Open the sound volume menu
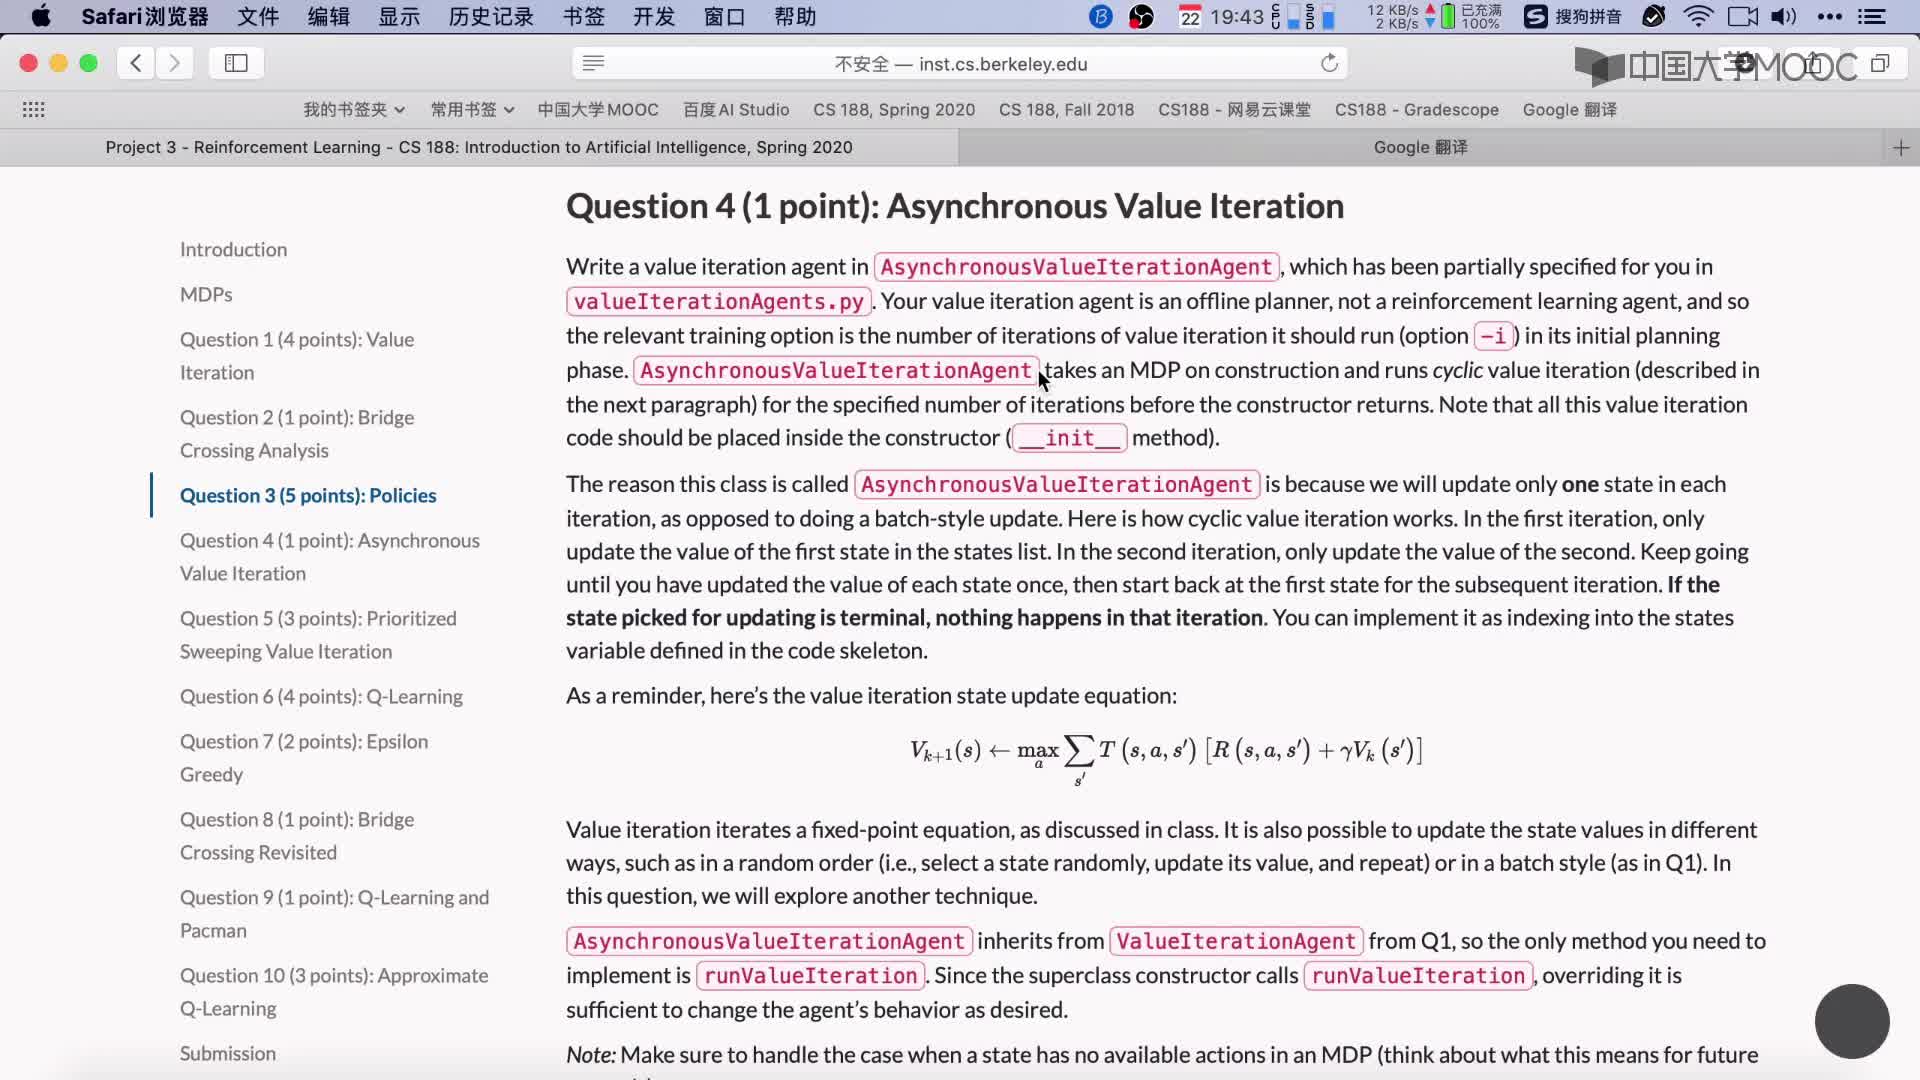Viewport: 1920px width, 1080px height. (1783, 16)
